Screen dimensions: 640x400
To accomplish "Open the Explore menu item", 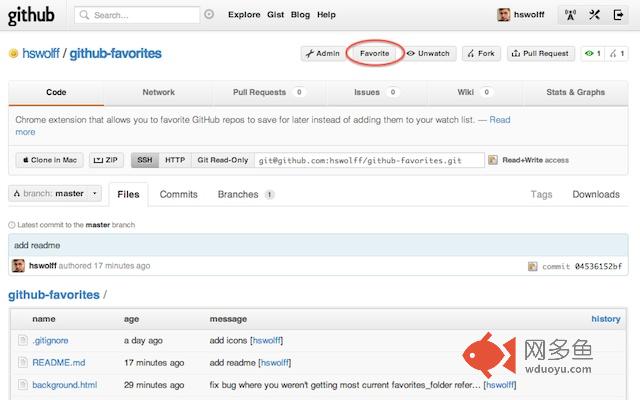I will 244,15.
